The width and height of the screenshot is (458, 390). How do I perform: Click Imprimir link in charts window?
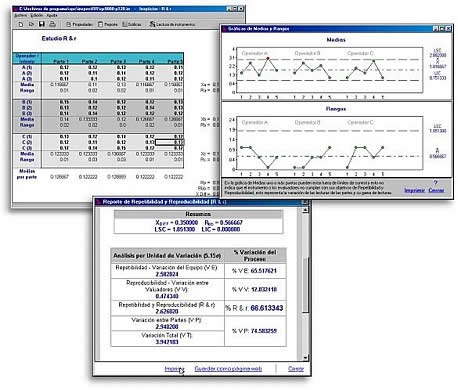click(x=414, y=190)
